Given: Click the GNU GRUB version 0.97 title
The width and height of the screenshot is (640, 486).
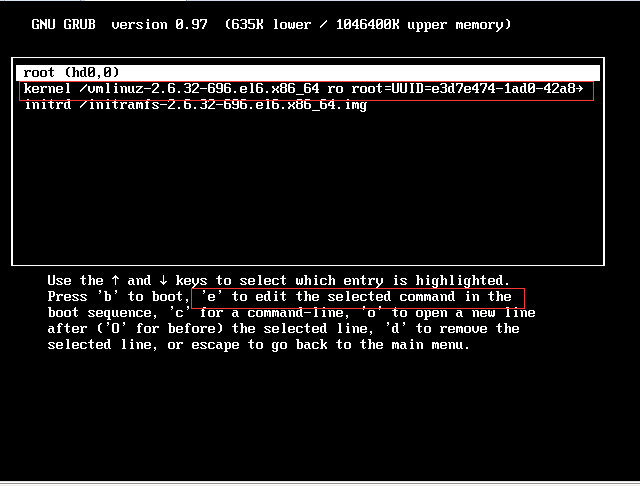Looking at the screenshot, I should (119, 24).
